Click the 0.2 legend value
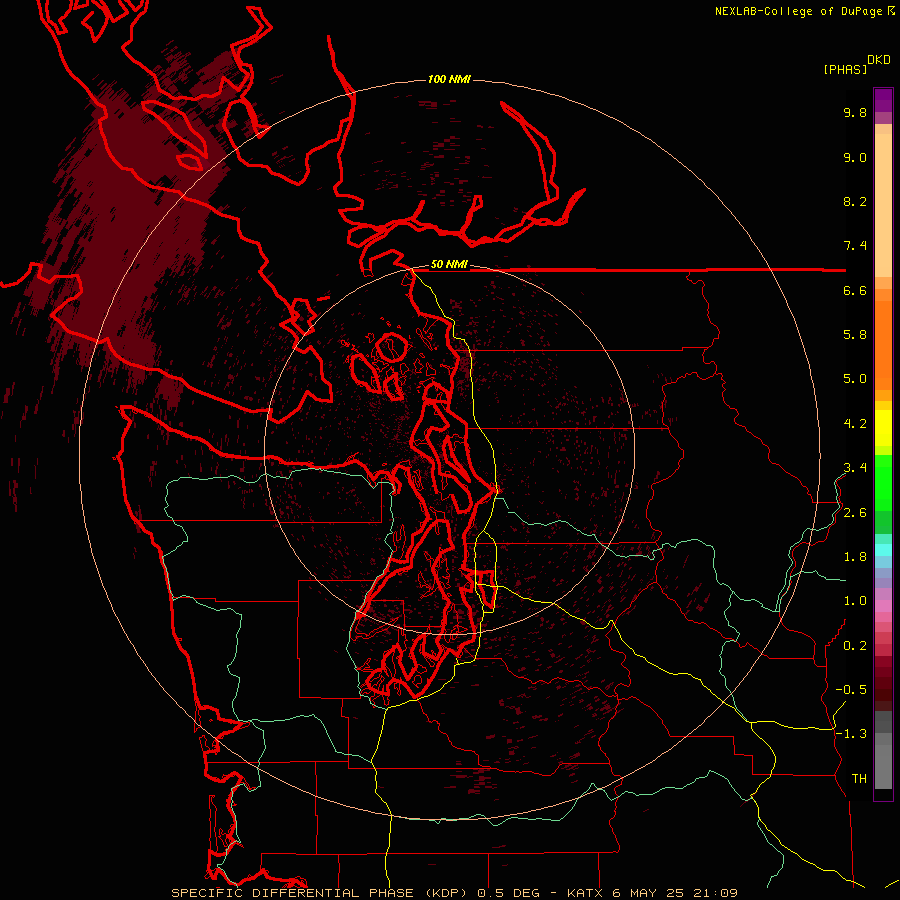 click(855, 646)
